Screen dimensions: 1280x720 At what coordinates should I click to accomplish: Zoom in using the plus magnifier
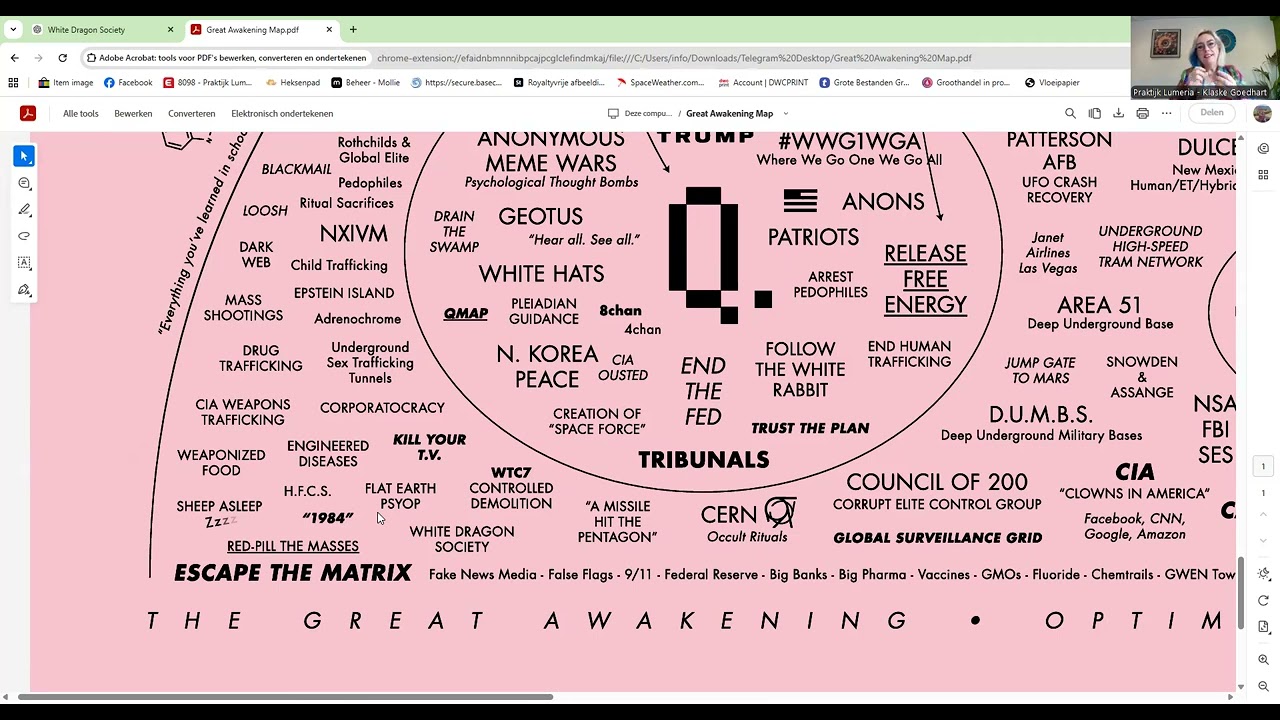(x=1263, y=660)
